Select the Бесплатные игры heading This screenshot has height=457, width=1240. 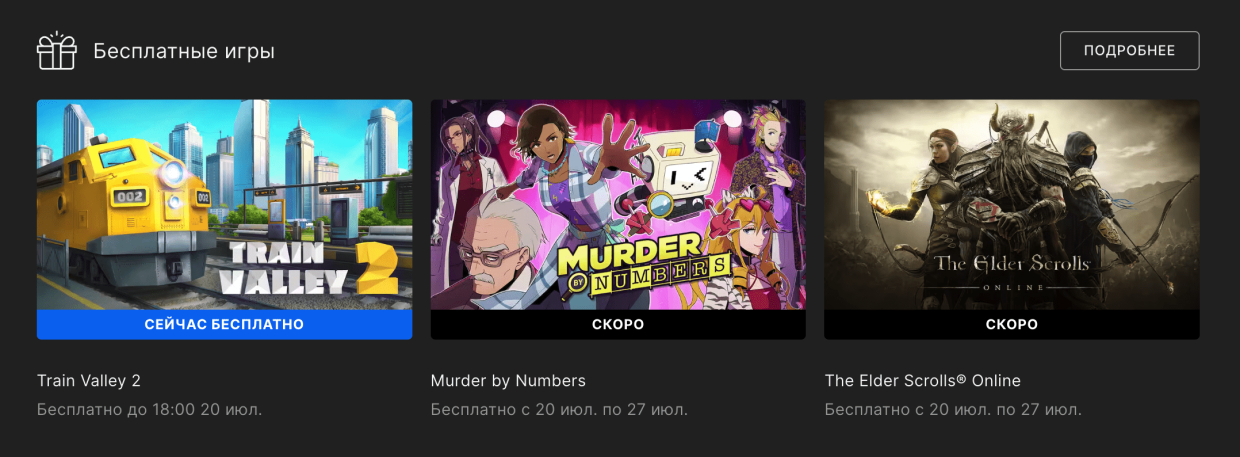point(184,51)
